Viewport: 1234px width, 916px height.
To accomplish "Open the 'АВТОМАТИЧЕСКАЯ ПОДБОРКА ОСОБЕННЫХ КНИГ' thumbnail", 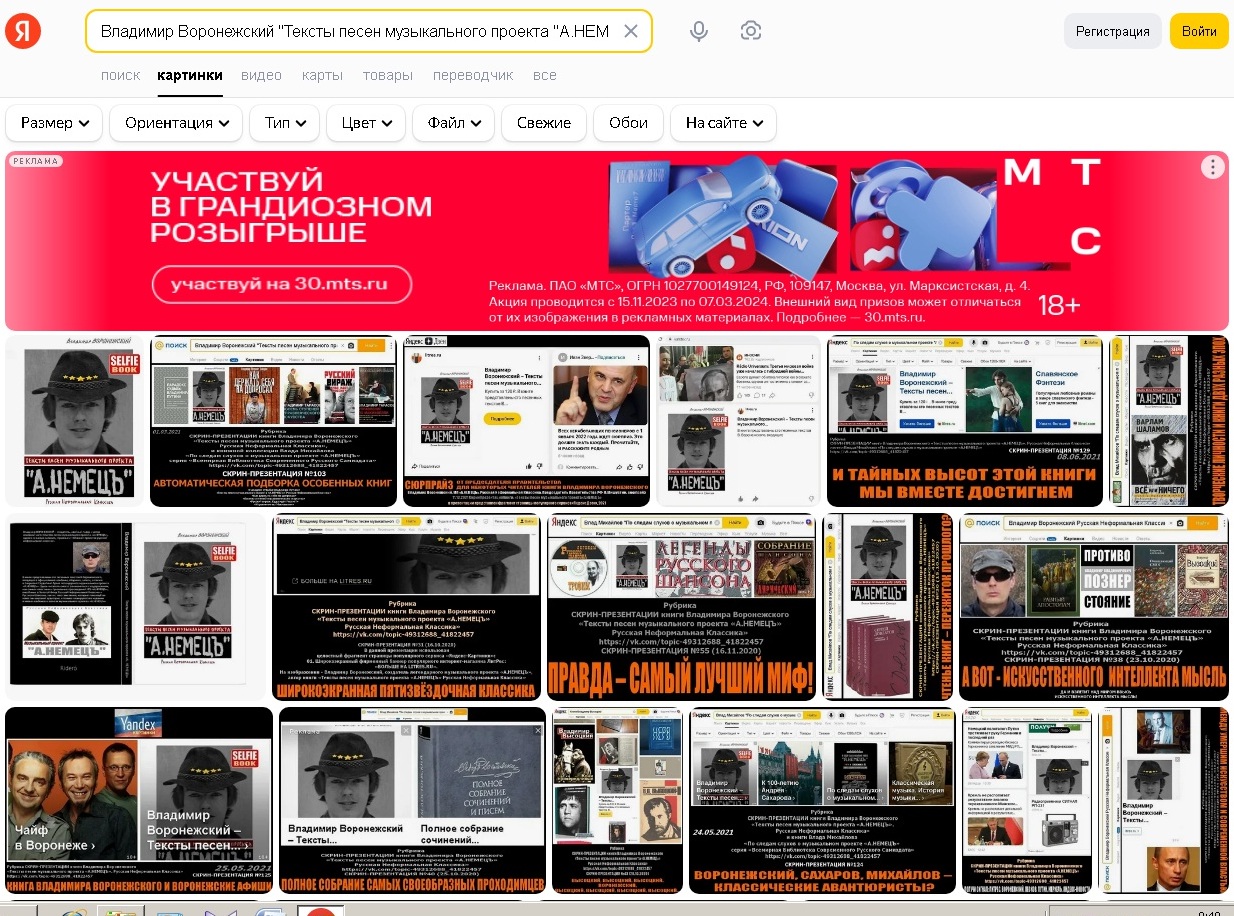I will pos(271,421).
